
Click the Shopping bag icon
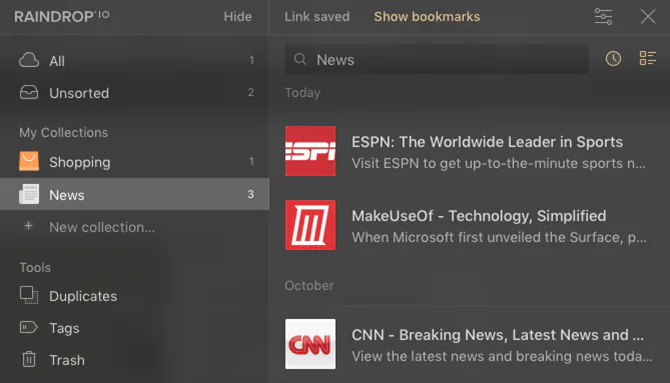[29, 162]
